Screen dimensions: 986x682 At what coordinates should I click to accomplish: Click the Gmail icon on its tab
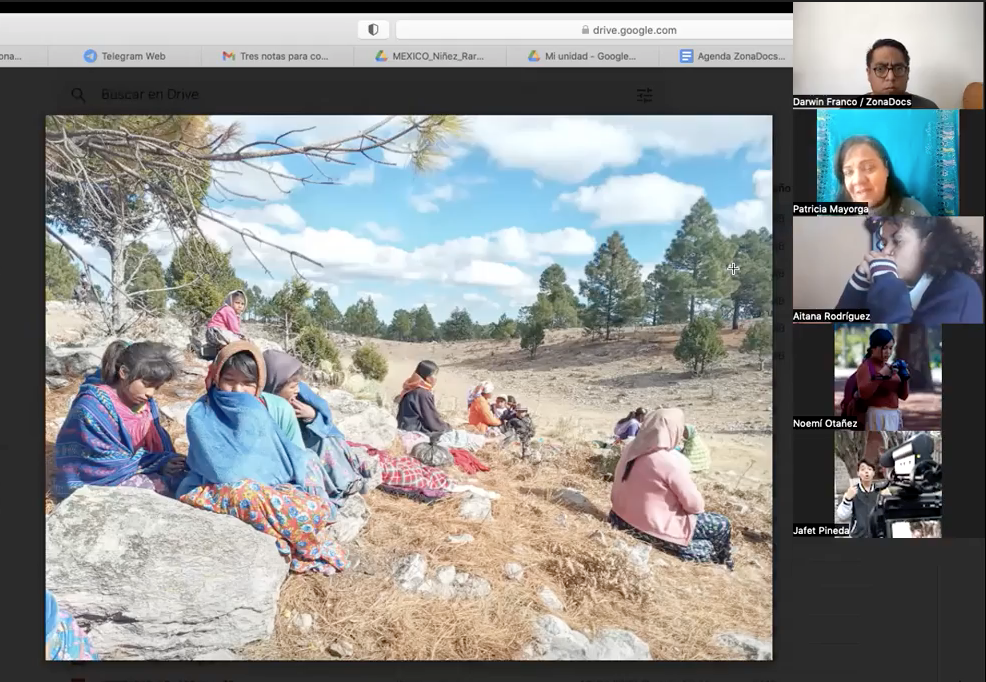point(229,56)
